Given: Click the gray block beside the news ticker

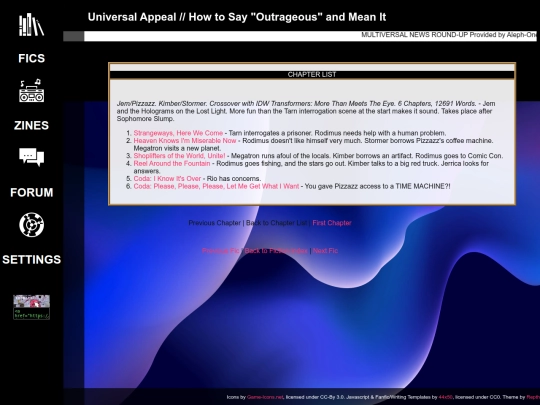Looking at the screenshot, I should pyautogui.click(x=74, y=36).
